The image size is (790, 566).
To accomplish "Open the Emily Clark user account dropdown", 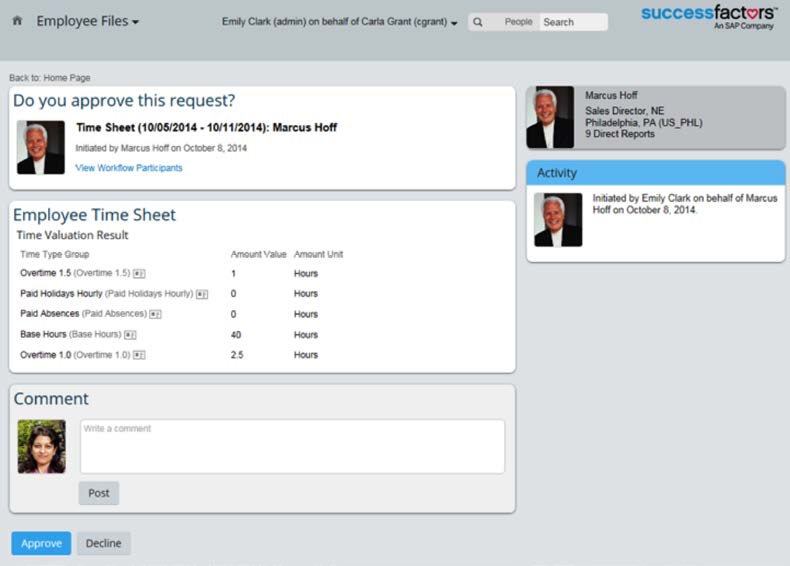I will (x=340, y=22).
